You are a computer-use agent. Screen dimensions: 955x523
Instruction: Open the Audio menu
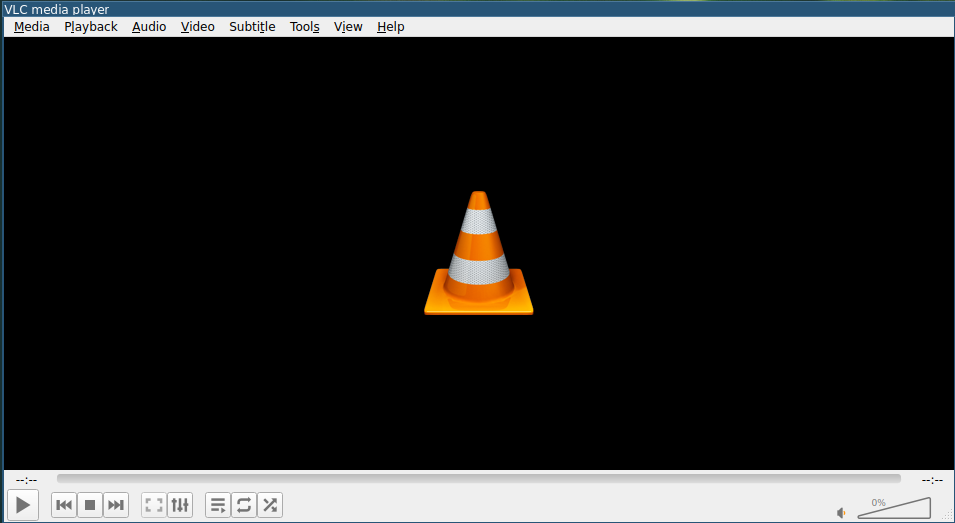(149, 27)
